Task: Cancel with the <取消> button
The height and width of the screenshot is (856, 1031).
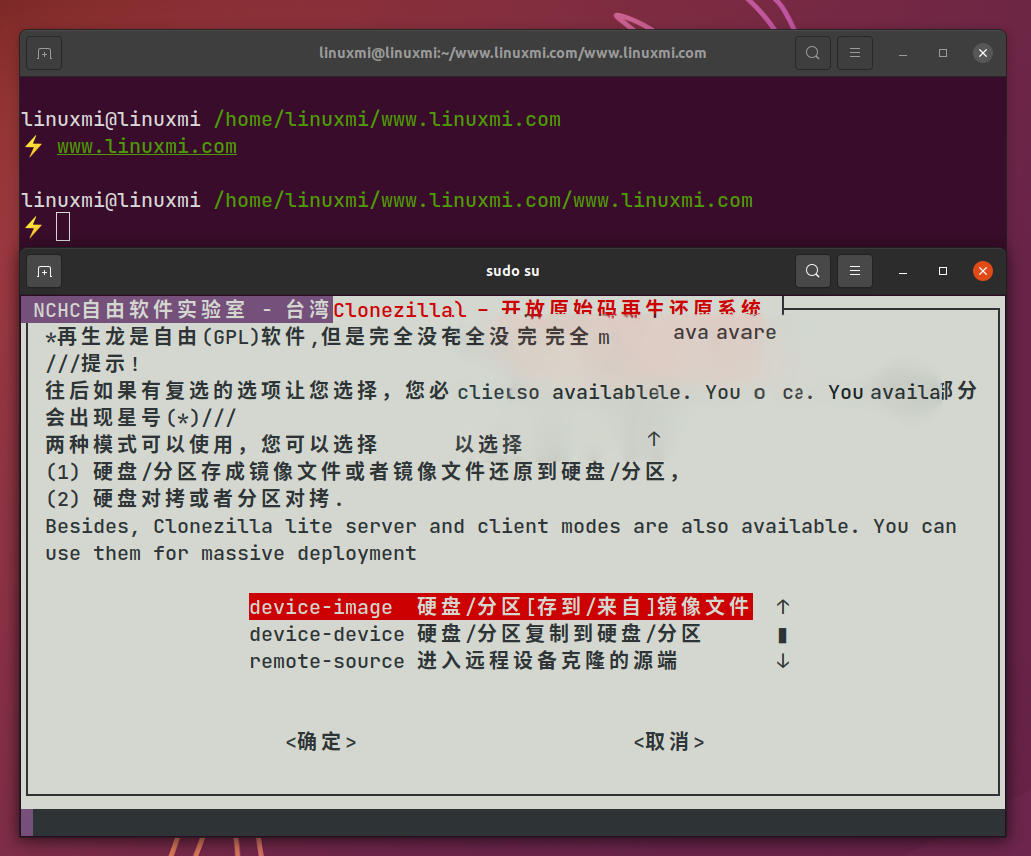Action: (x=669, y=742)
